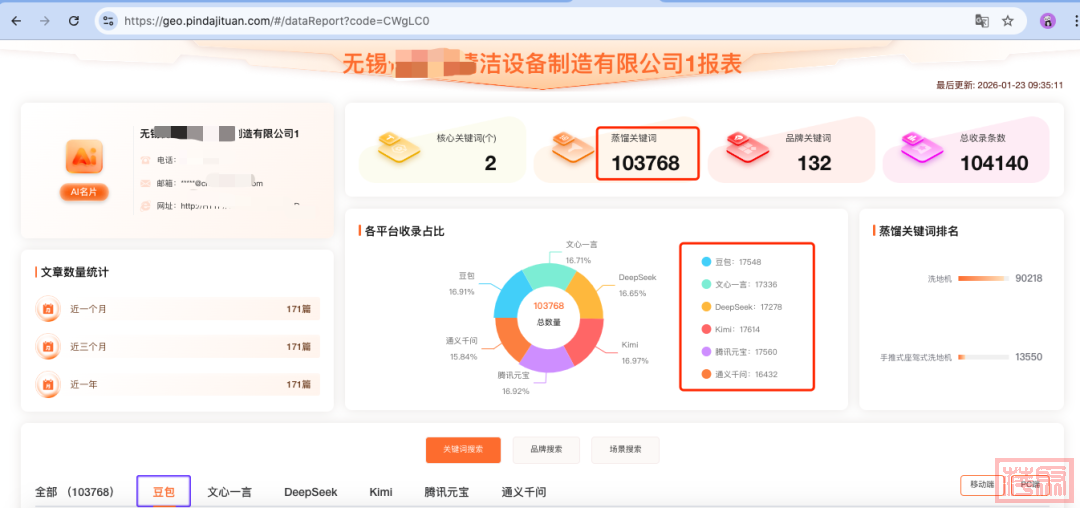Bookmark this page with the star icon
Viewport: 1080px width, 508px height.
pyautogui.click(x=1008, y=20)
